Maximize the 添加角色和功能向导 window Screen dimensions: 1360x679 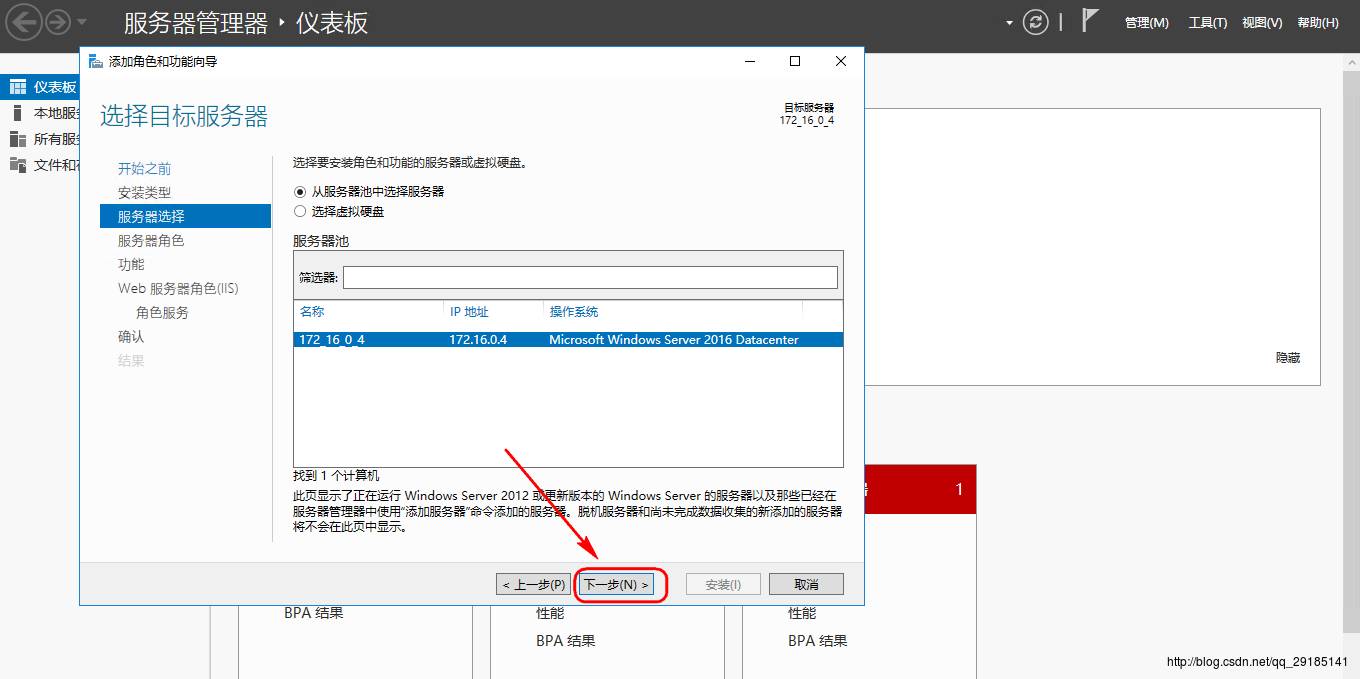[x=795, y=61]
